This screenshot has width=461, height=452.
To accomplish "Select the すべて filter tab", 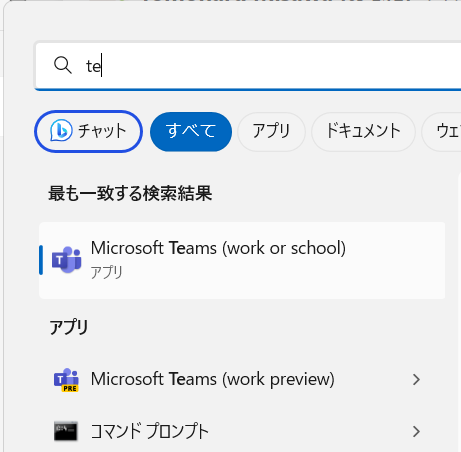I will (191, 131).
